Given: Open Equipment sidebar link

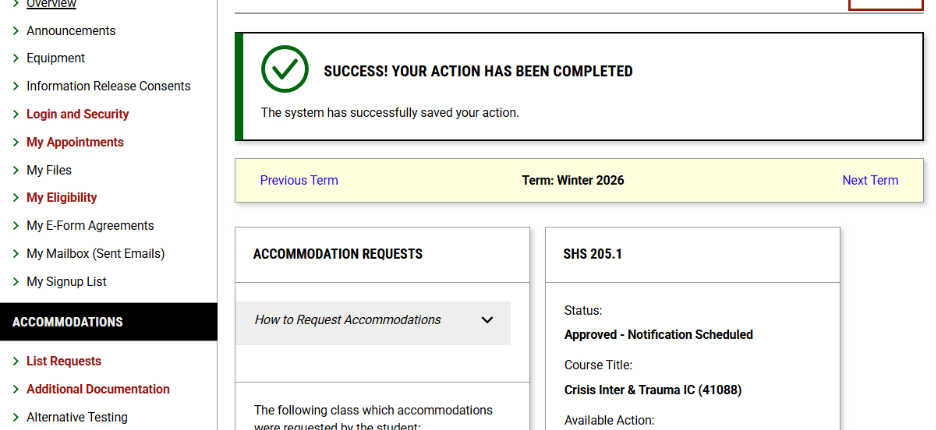Looking at the screenshot, I should pyautogui.click(x=56, y=58).
